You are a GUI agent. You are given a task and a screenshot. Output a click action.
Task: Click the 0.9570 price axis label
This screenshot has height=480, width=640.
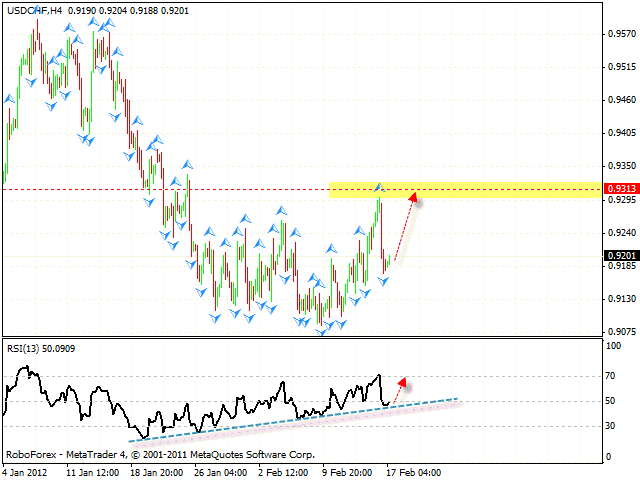(x=620, y=34)
